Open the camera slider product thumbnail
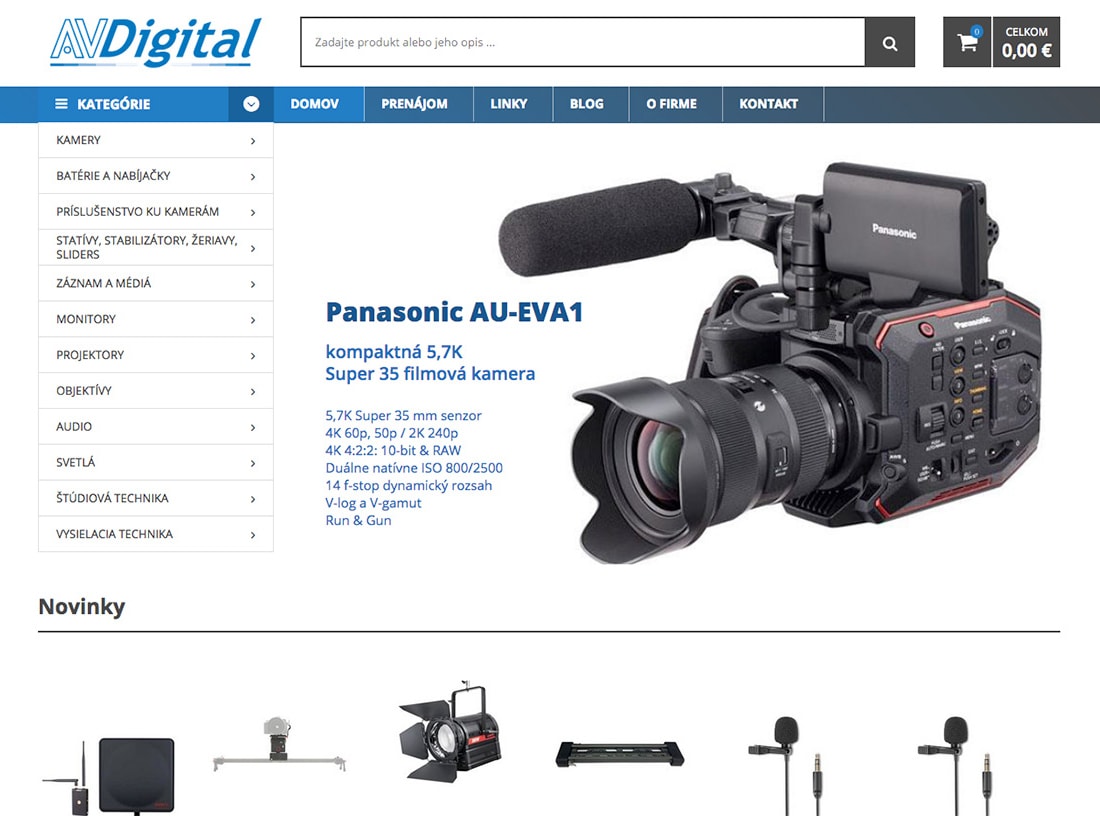This screenshot has width=1100, height=816. (x=279, y=745)
